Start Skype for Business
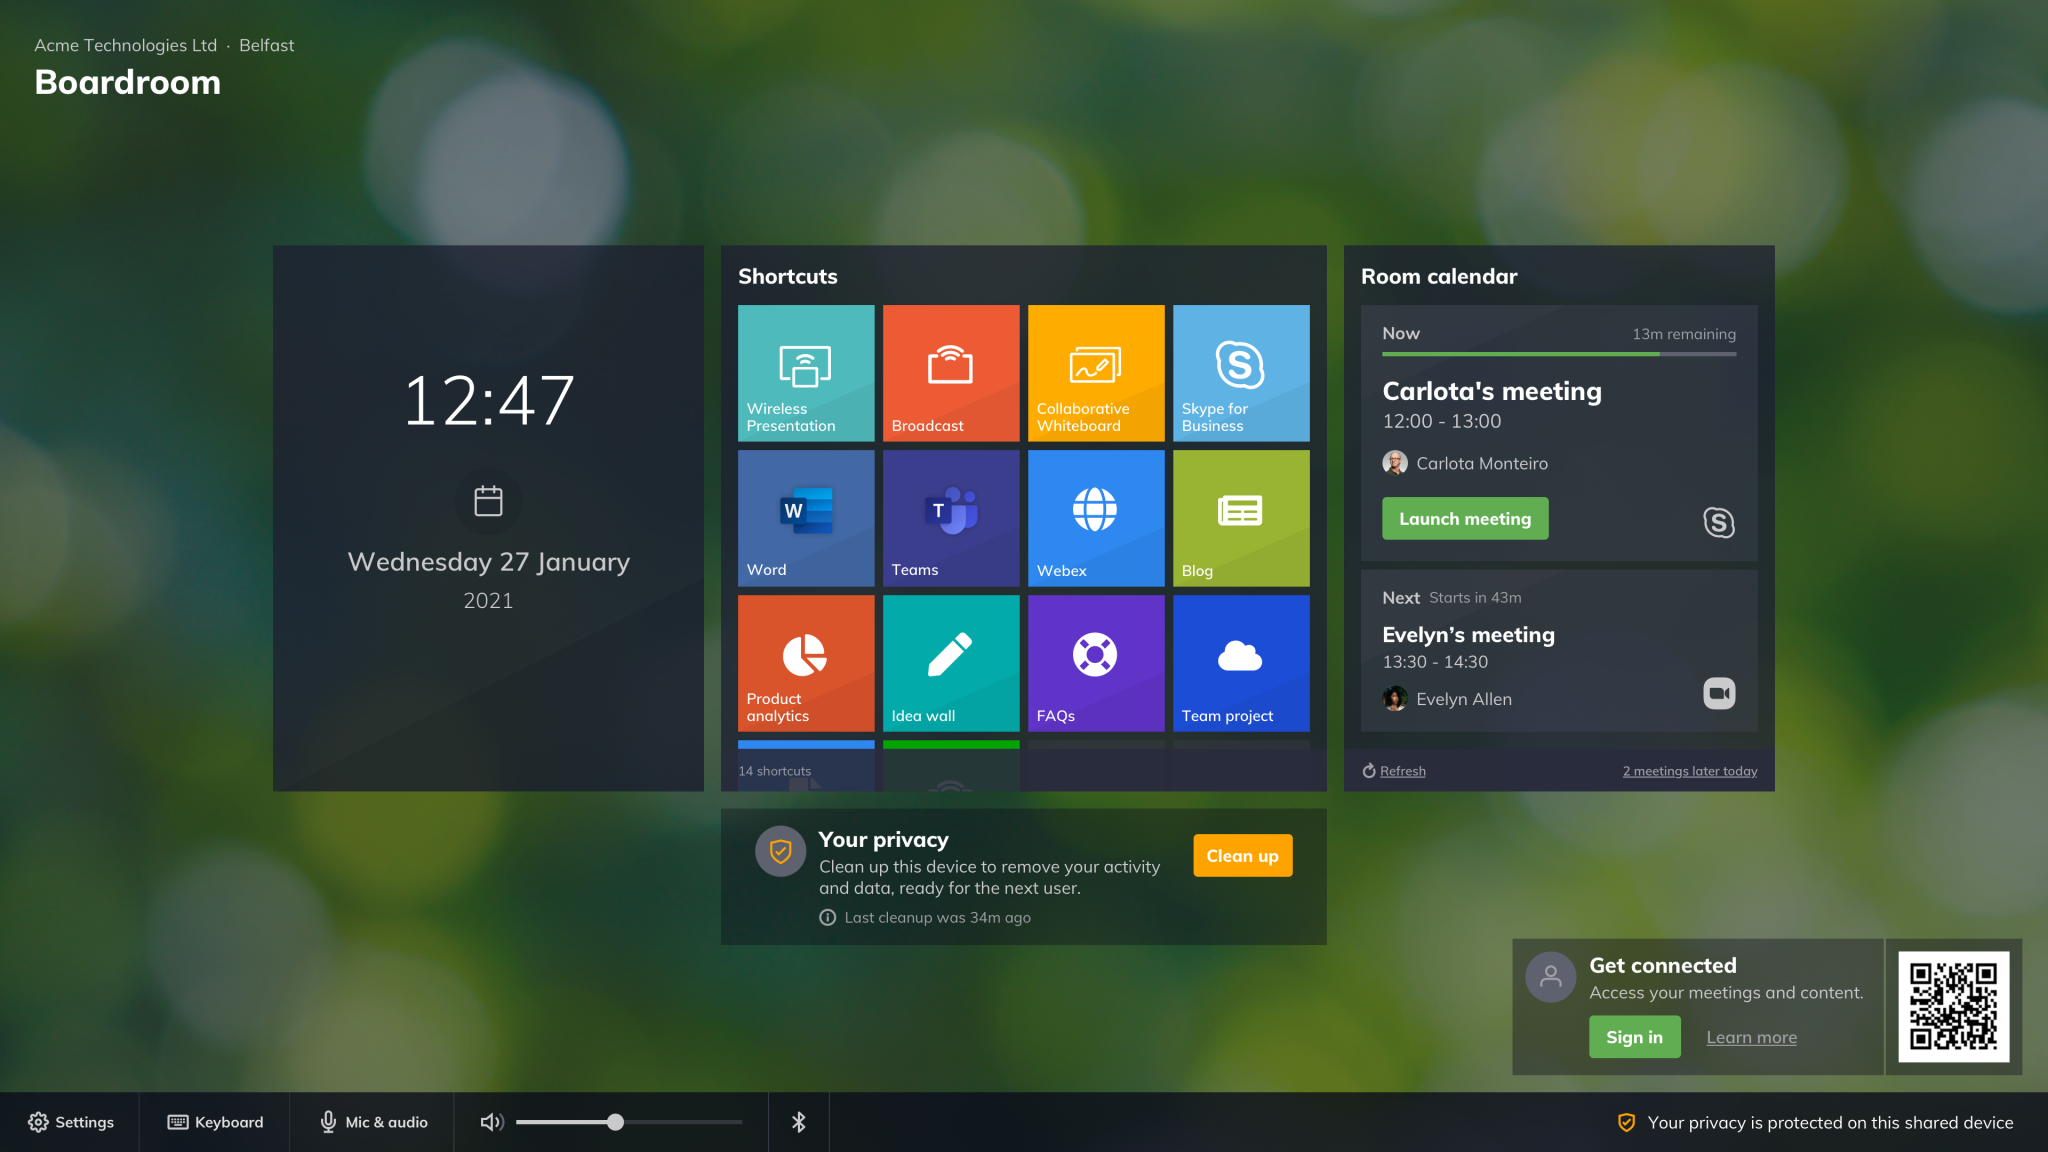Image resolution: width=2048 pixels, height=1152 pixels. click(x=1240, y=372)
